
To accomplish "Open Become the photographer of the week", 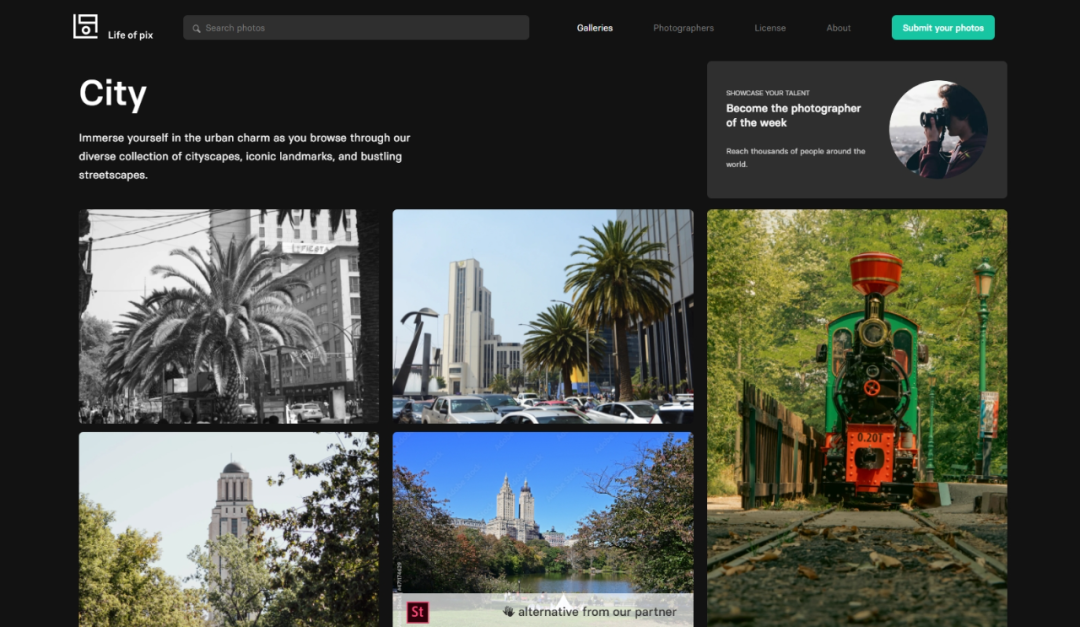I will 793,115.
